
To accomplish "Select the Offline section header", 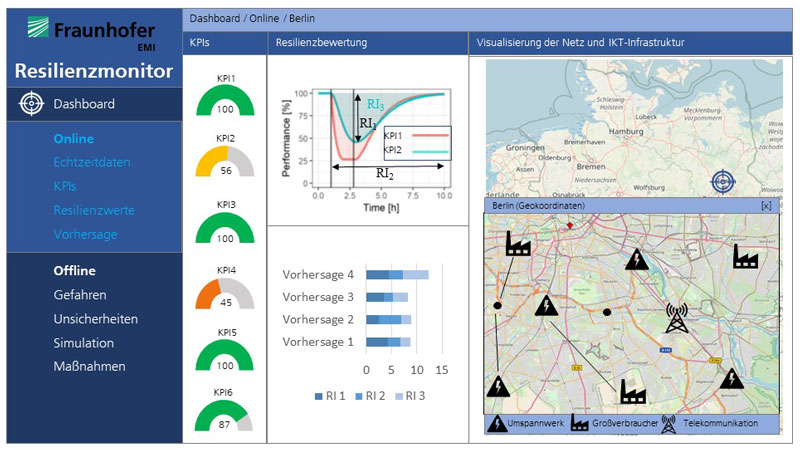I will coord(74,271).
